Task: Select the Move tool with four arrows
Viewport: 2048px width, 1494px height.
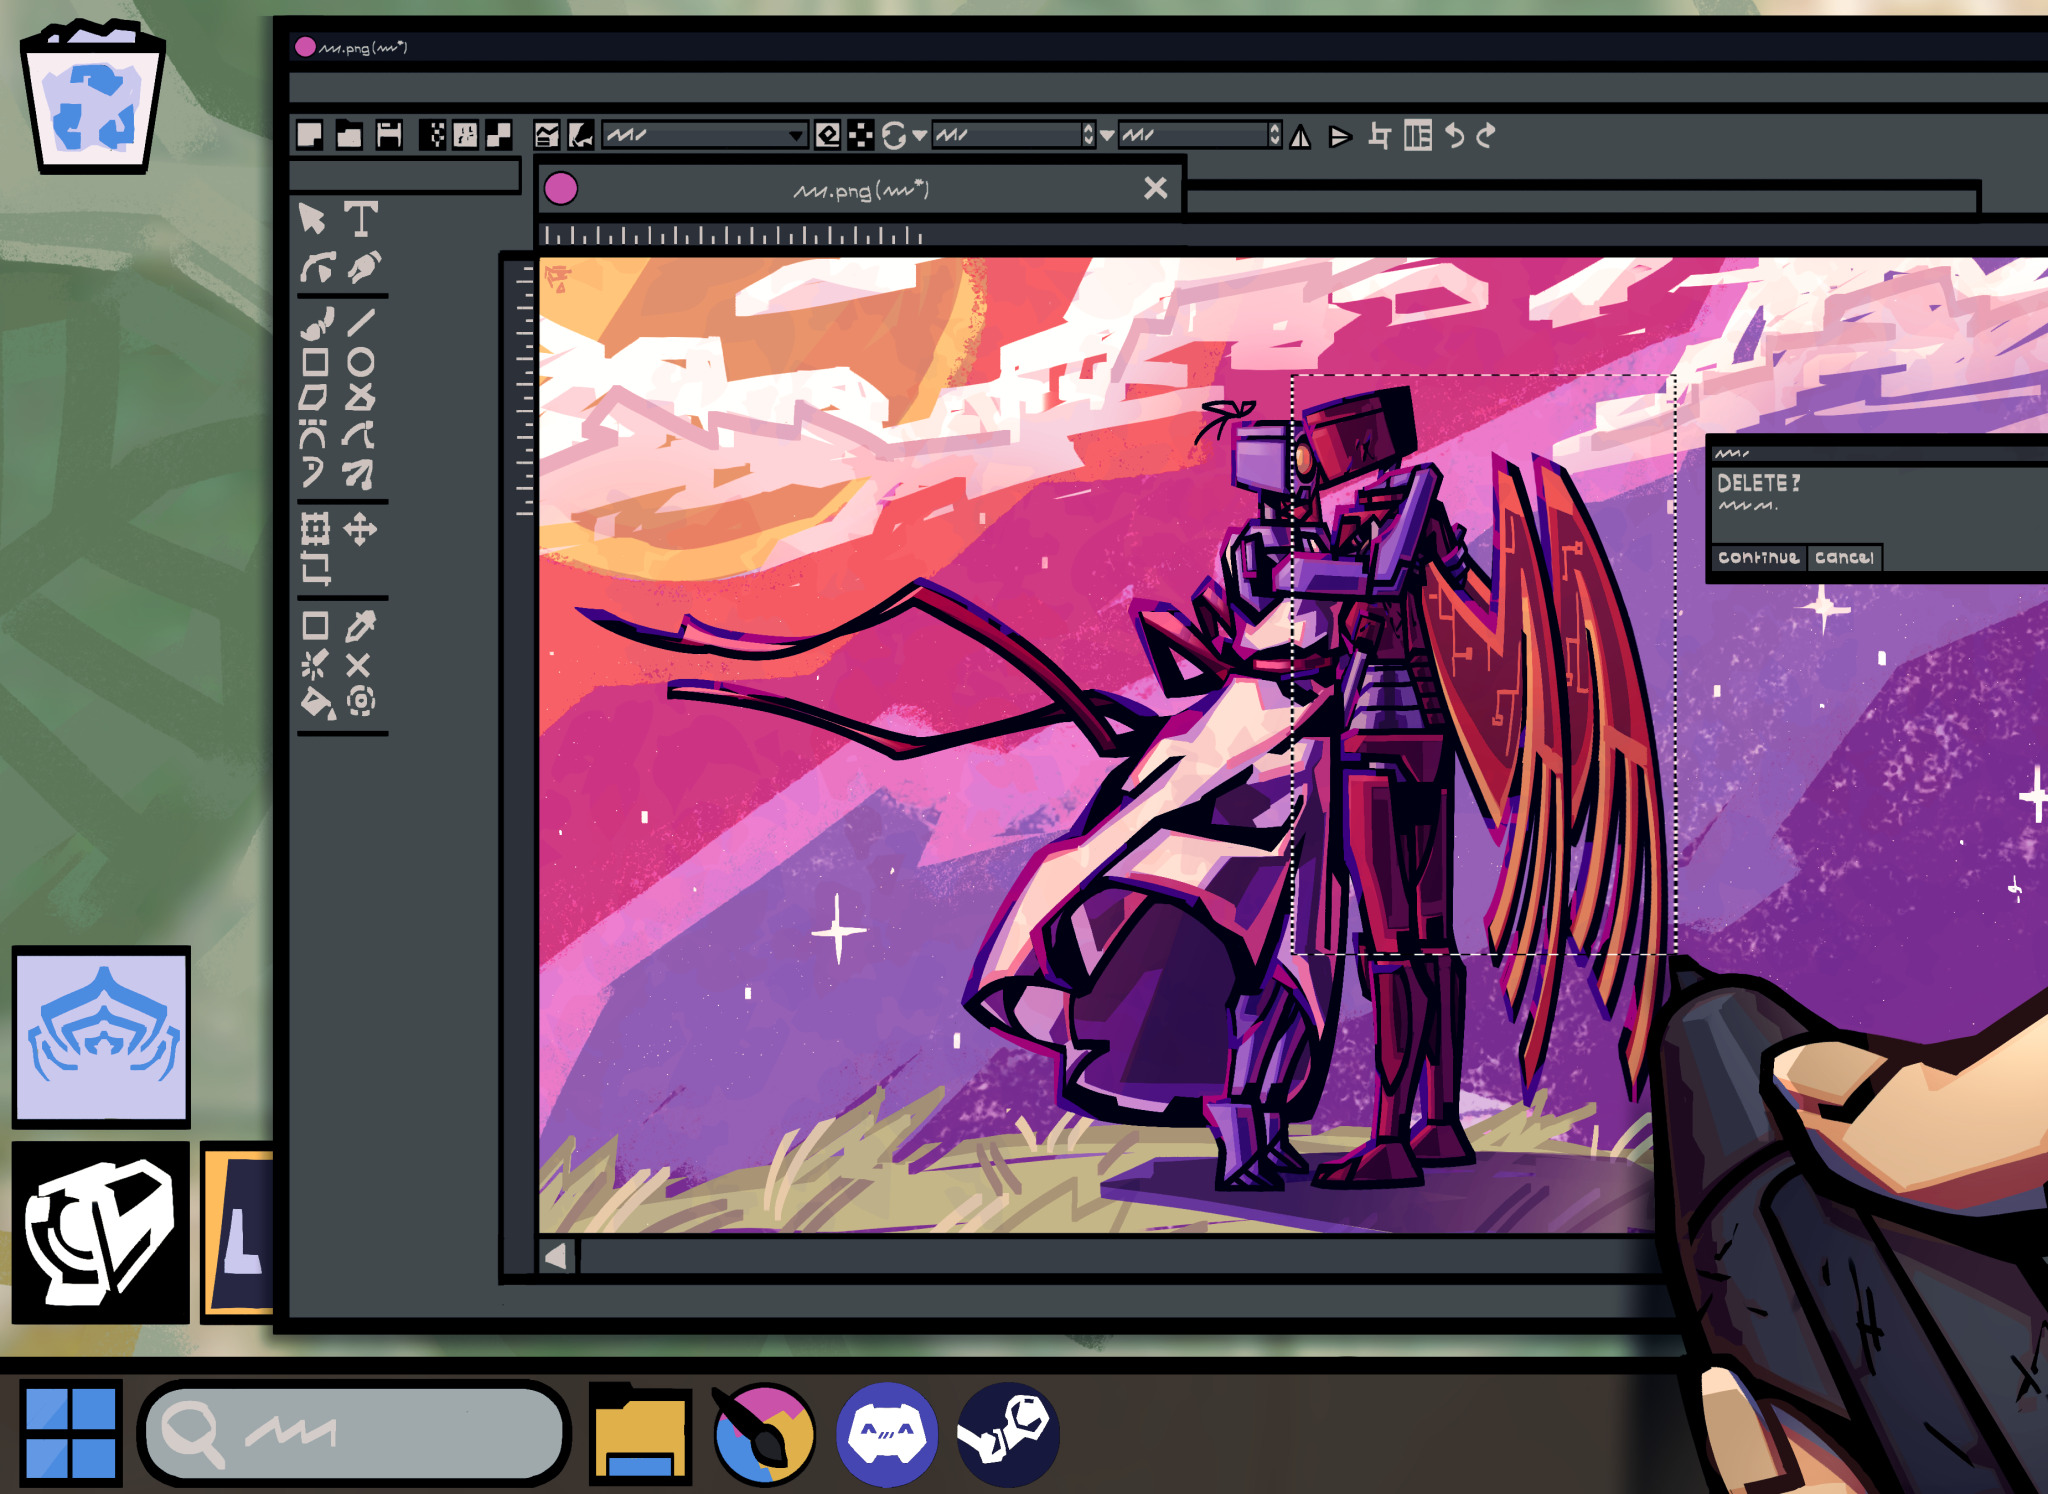Action: tap(360, 528)
